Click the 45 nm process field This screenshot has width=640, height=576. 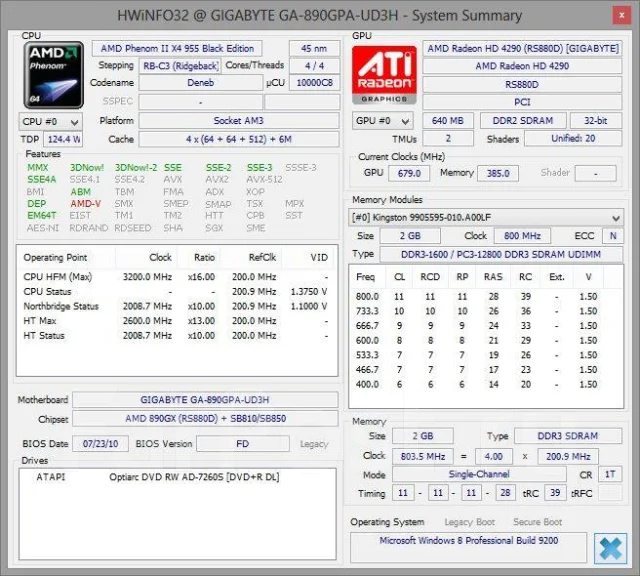pos(314,49)
